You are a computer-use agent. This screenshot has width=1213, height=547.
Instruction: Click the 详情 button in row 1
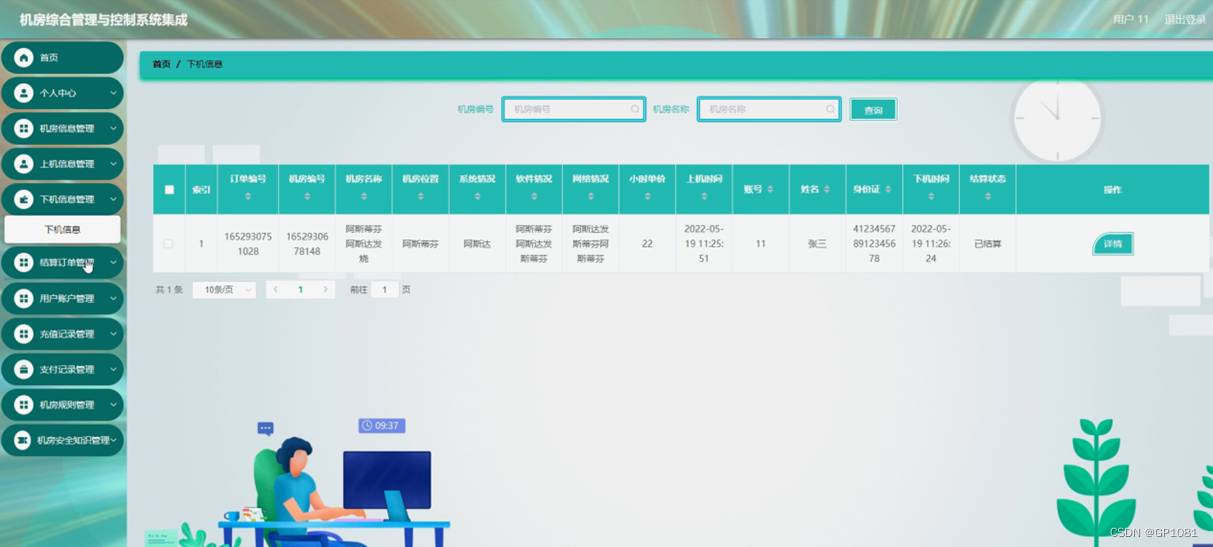coord(1112,244)
